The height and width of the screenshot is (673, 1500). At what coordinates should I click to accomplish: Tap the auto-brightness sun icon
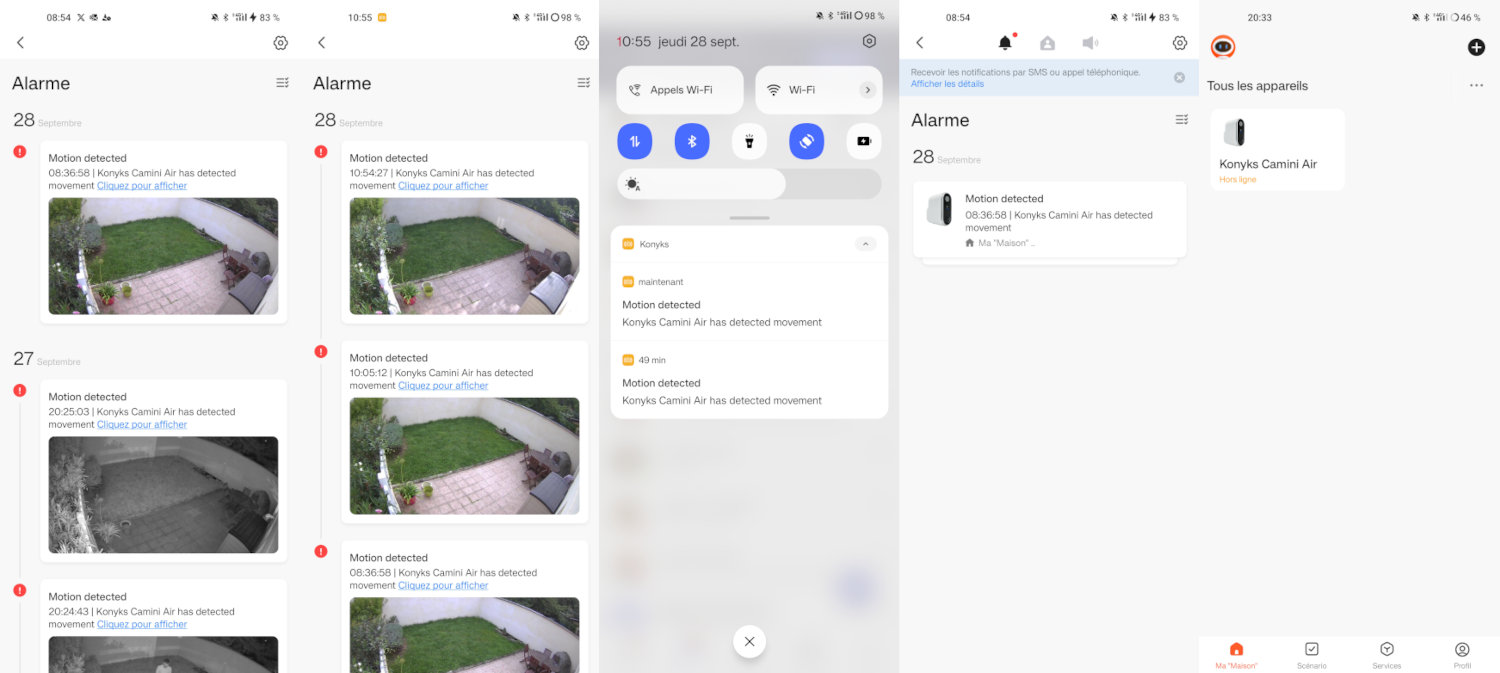tap(632, 184)
